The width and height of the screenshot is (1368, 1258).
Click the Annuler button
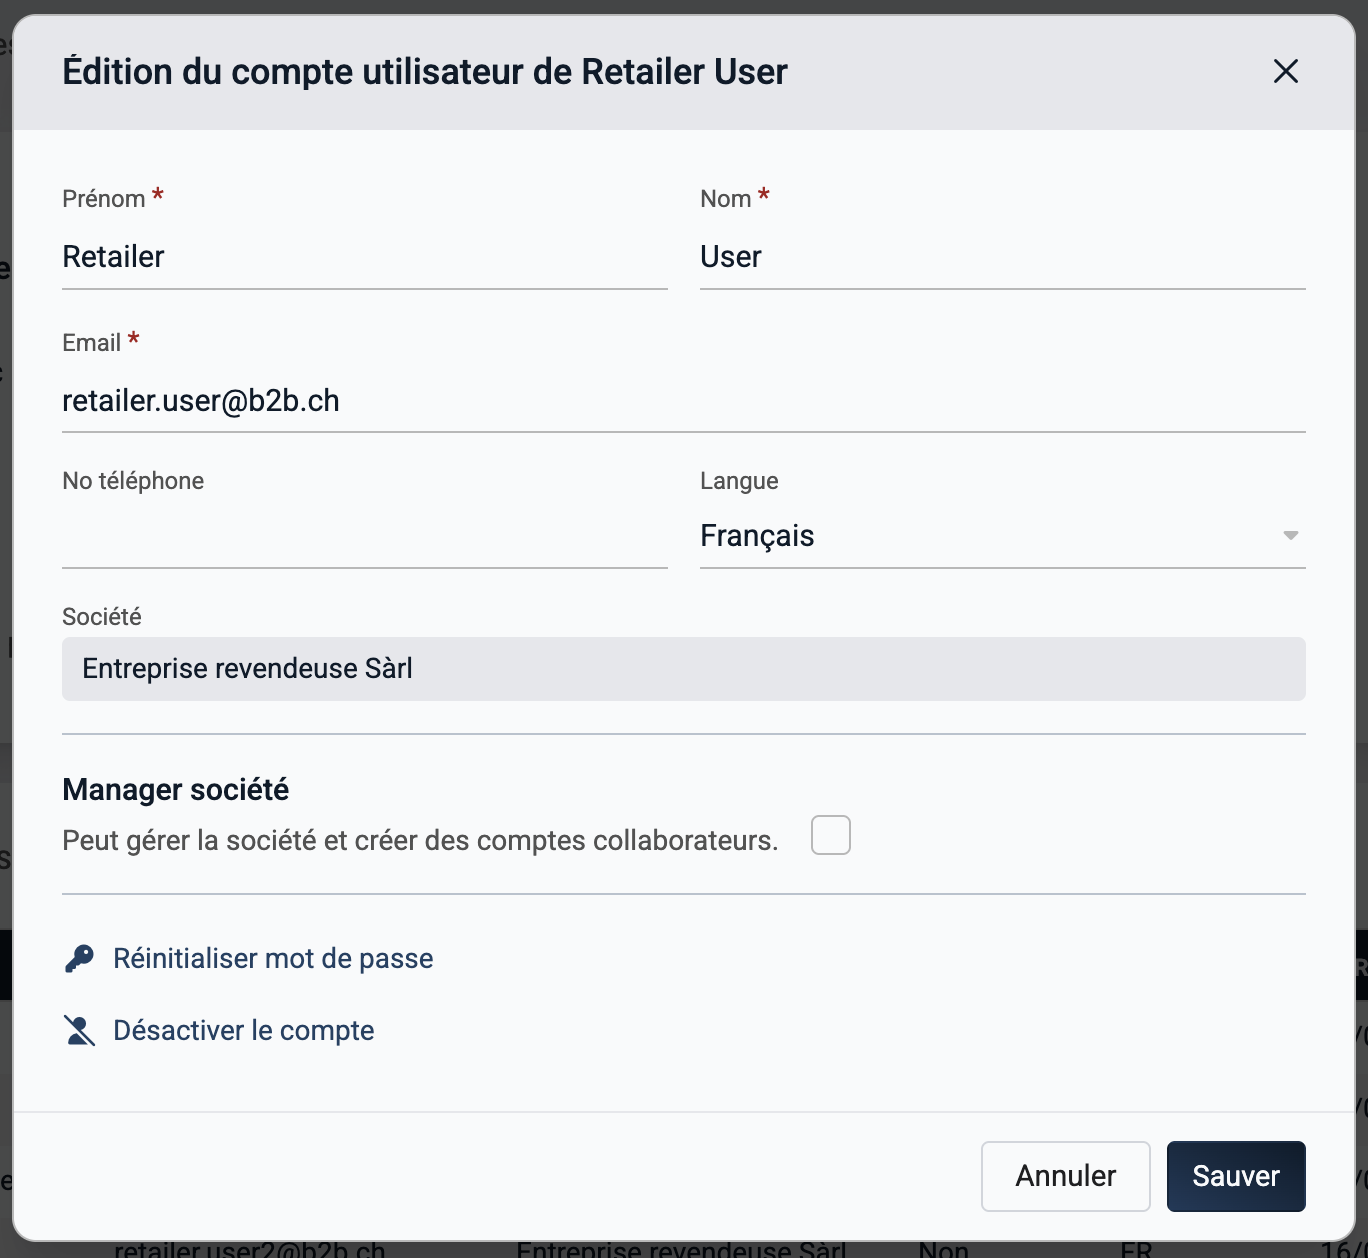(x=1066, y=1176)
